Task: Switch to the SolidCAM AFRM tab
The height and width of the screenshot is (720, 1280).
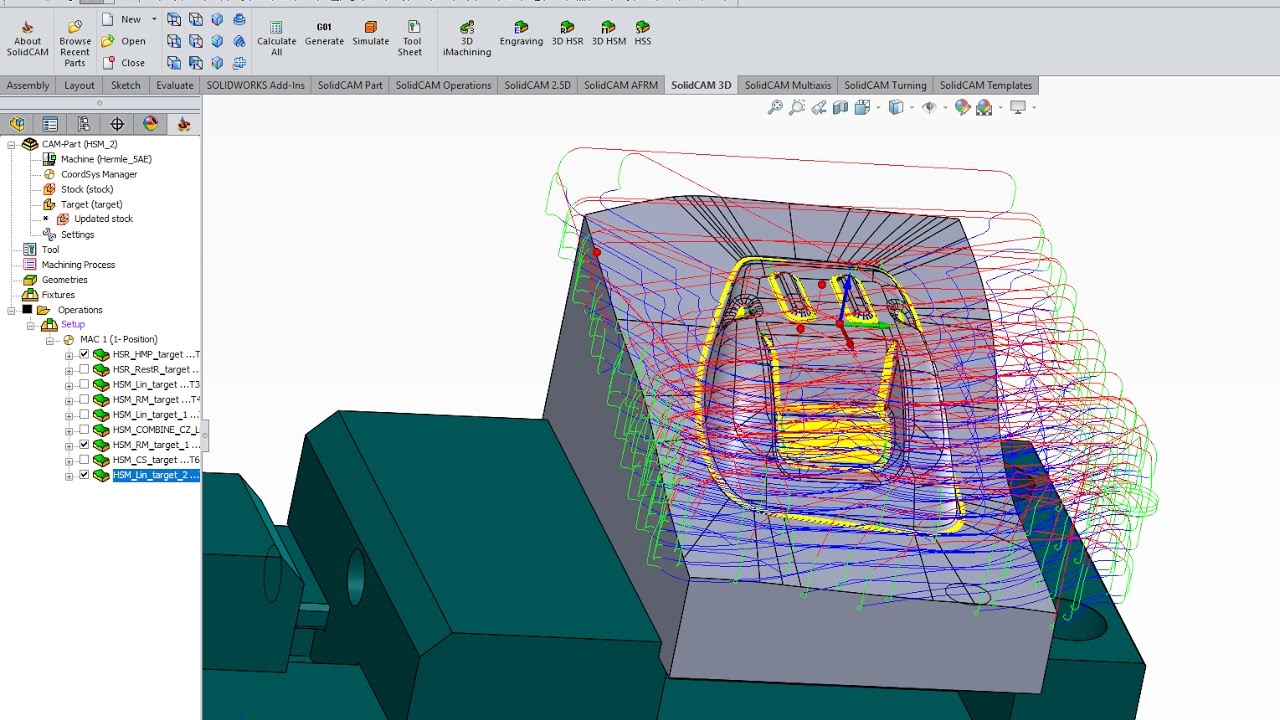Action: pos(621,85)
